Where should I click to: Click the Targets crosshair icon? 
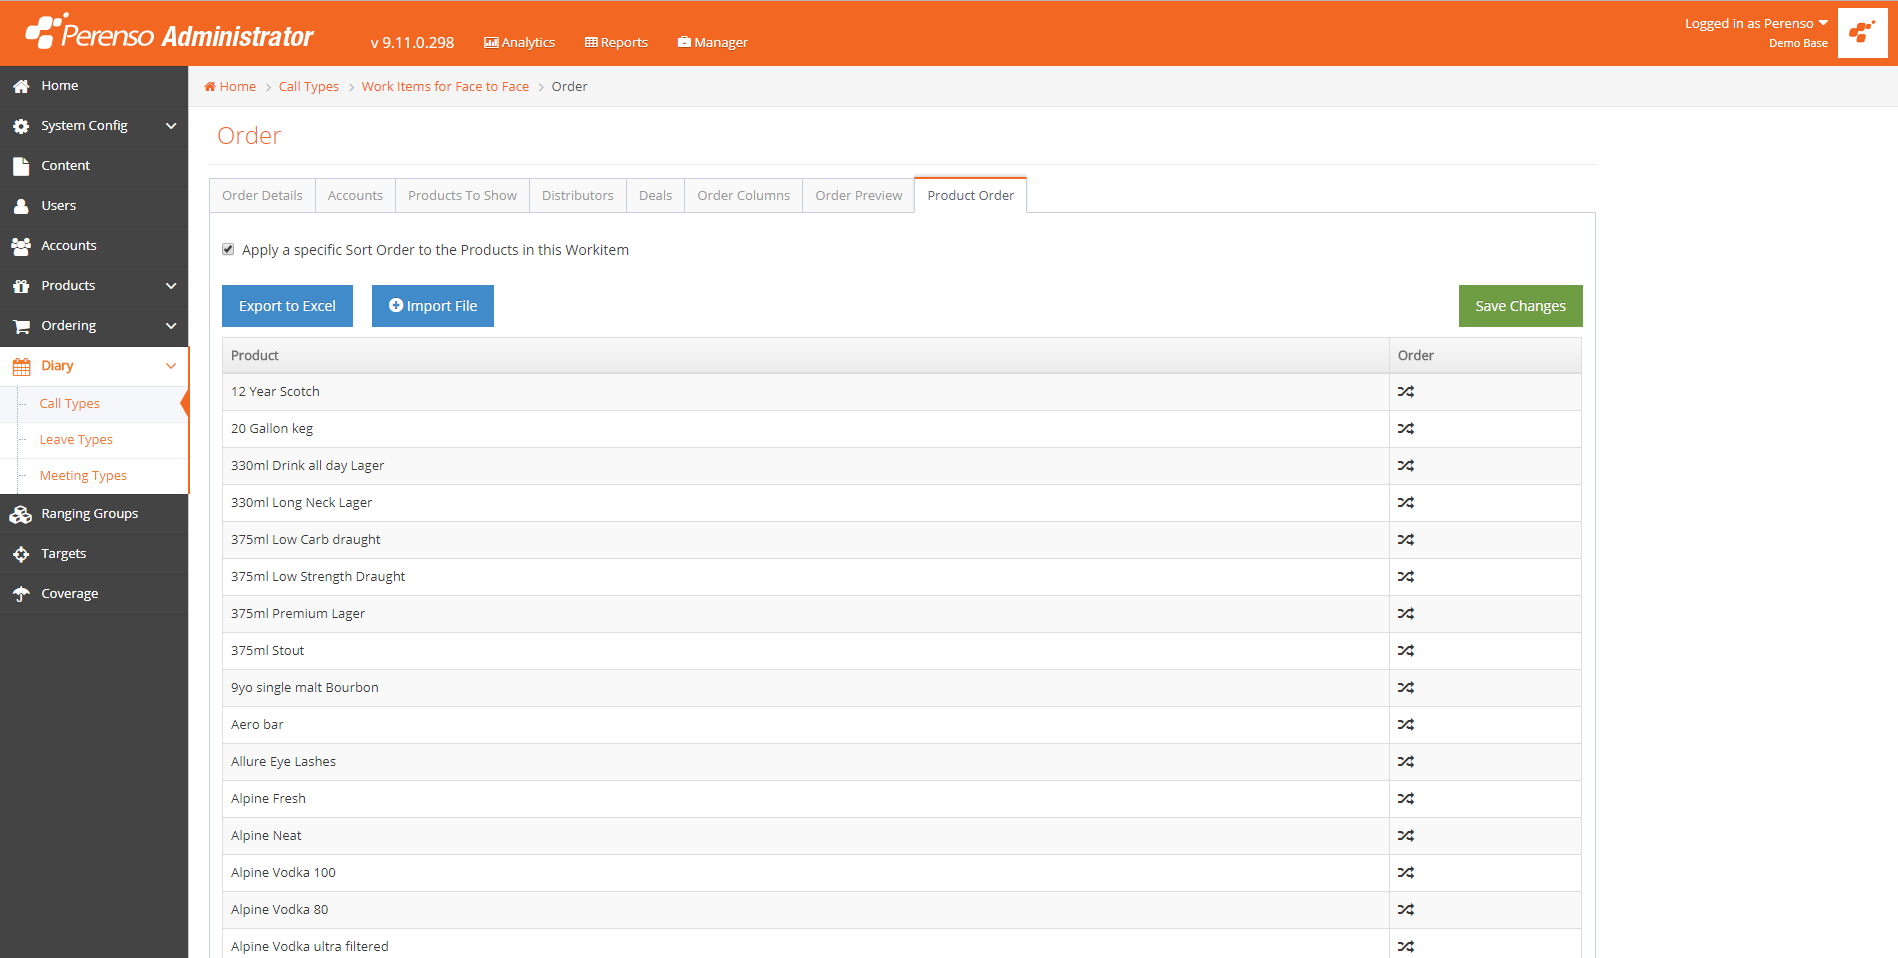[21, 554]
